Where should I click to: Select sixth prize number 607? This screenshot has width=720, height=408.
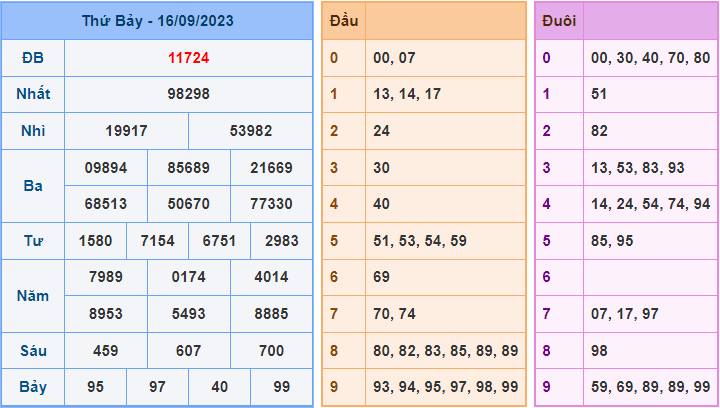click(x=188, y=351)
